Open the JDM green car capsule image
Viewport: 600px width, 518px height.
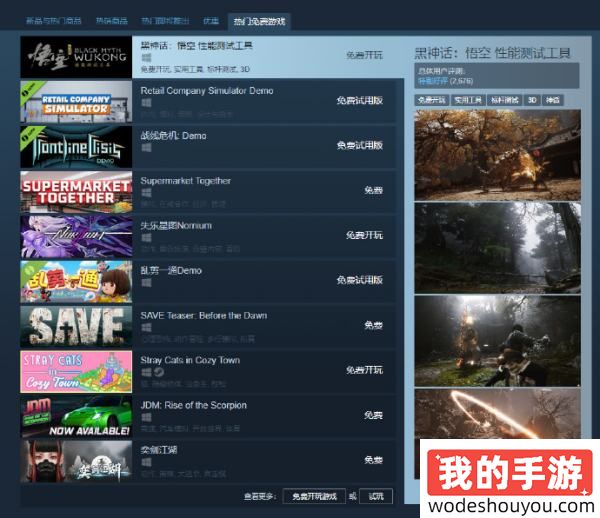pos(76,416)
